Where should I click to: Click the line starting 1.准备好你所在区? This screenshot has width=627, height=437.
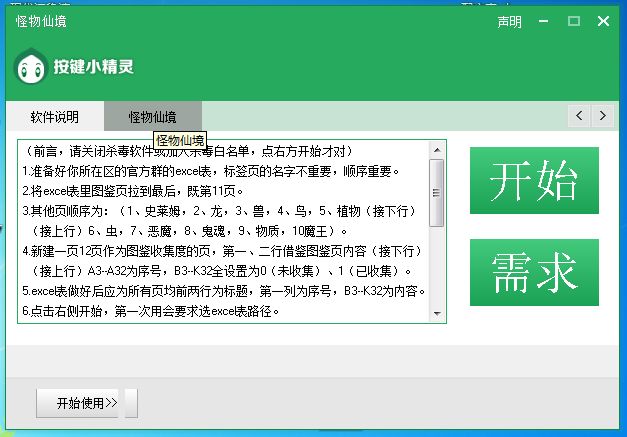click(x=211, y=172)
